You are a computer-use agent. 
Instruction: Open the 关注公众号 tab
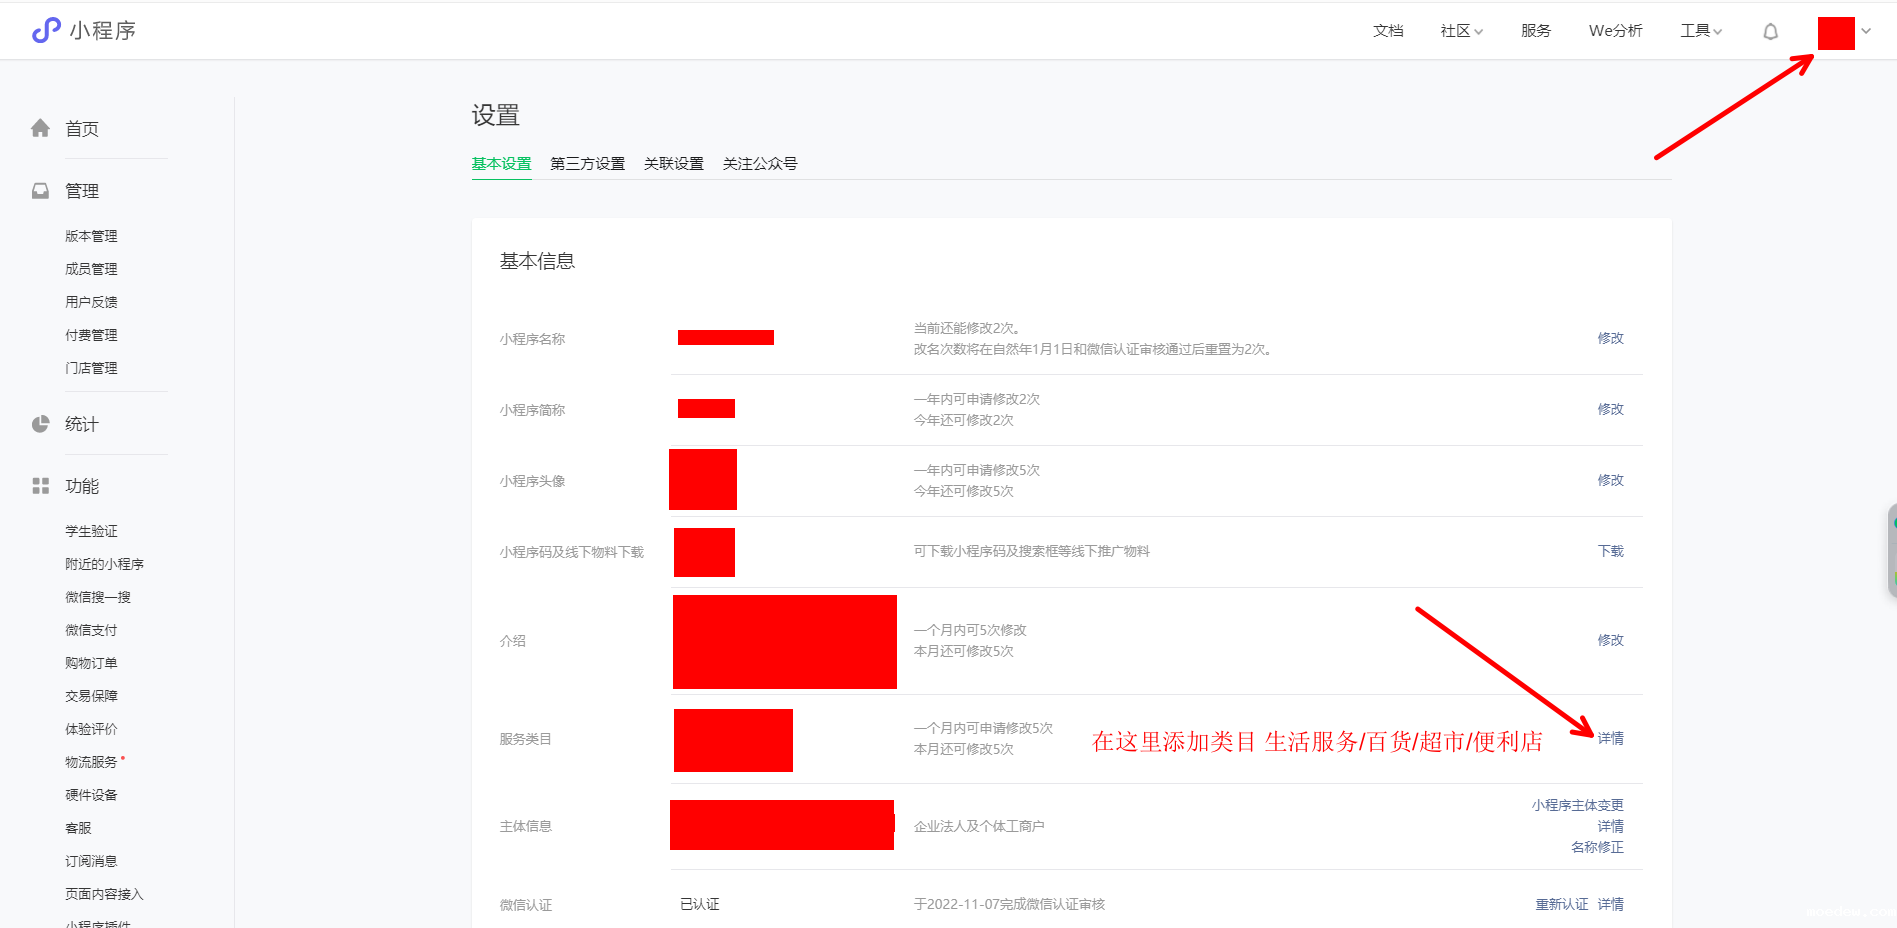(759, 163)
